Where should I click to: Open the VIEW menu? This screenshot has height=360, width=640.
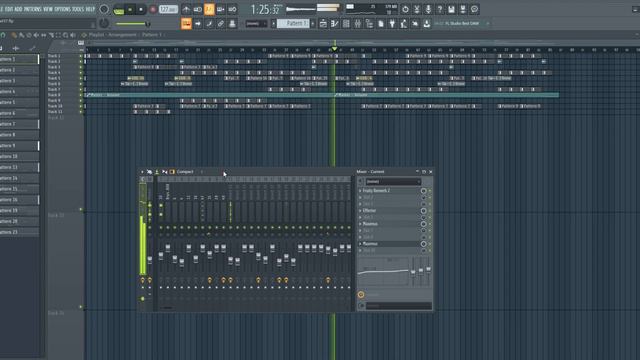tap(48, 9)
